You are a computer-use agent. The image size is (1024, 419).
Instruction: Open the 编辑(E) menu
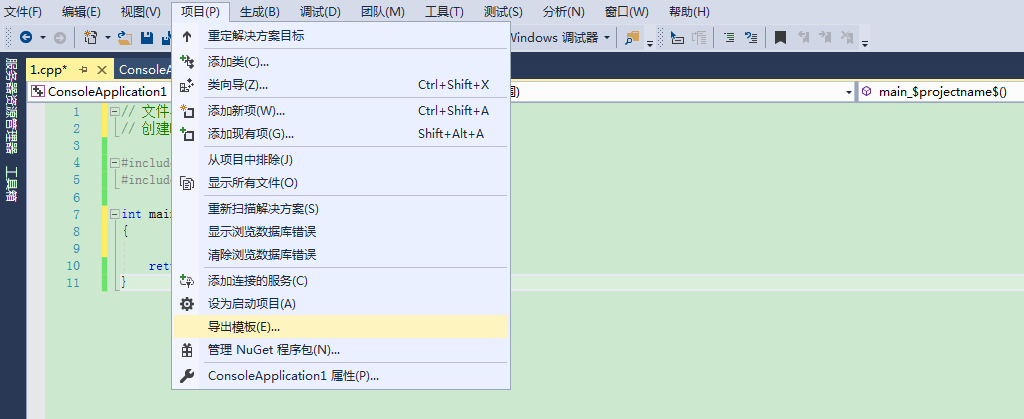[x=82, y=12]
